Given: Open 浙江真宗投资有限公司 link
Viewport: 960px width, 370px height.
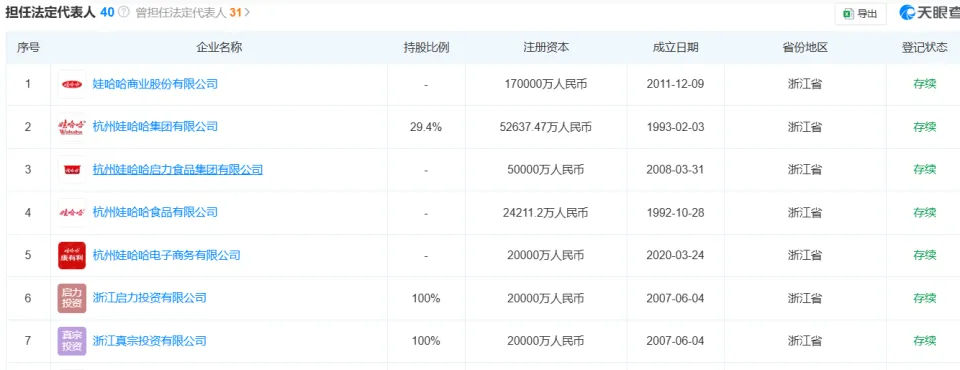Looking at the screenshot, I should (x=149, y=341).
